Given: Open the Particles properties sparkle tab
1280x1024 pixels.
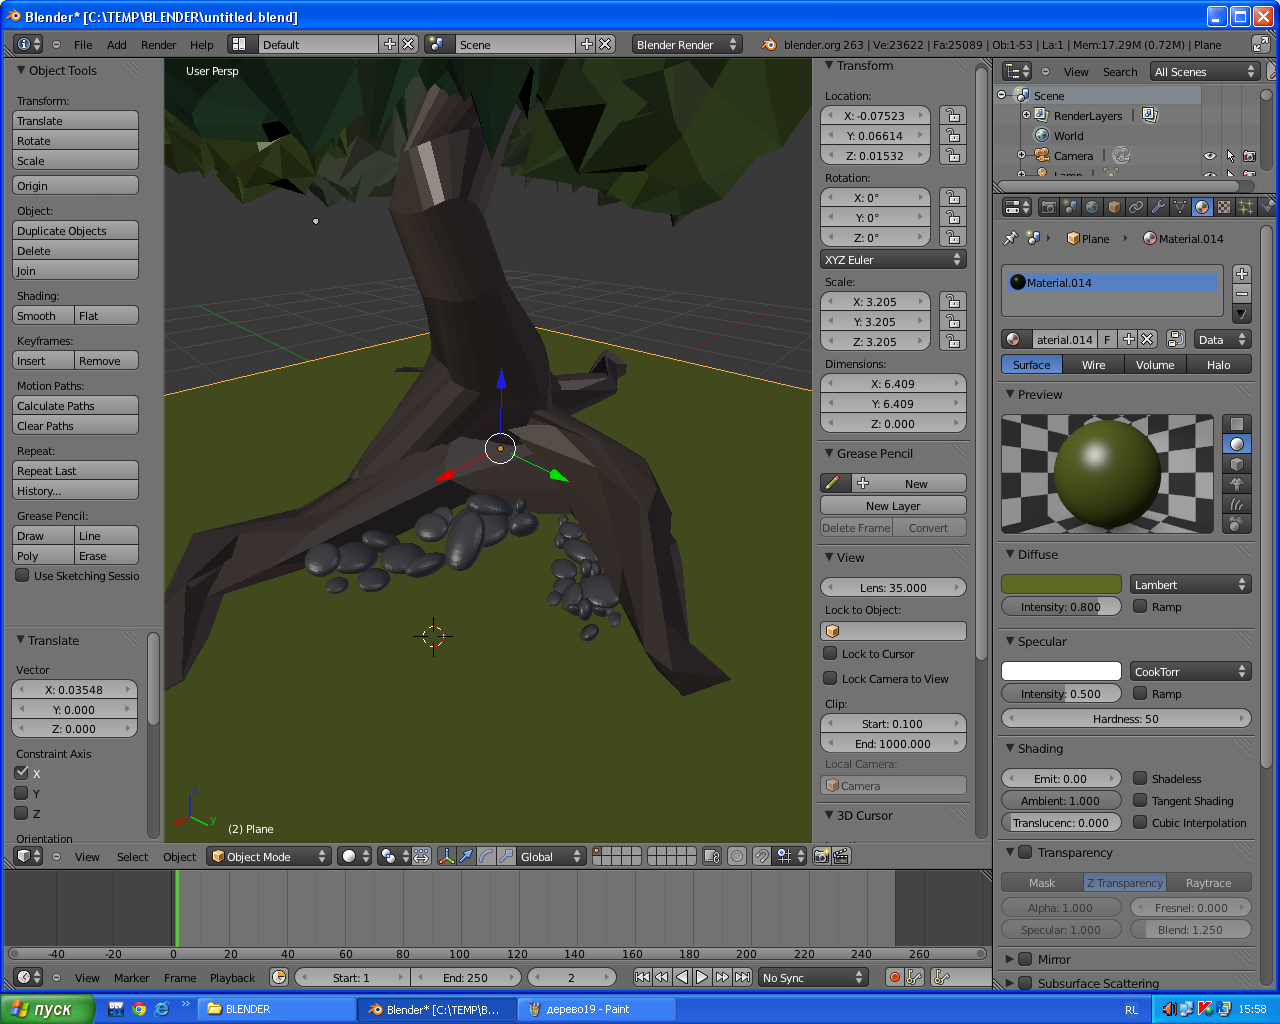Looking at the screenshot, I should tap(1246, 207).
